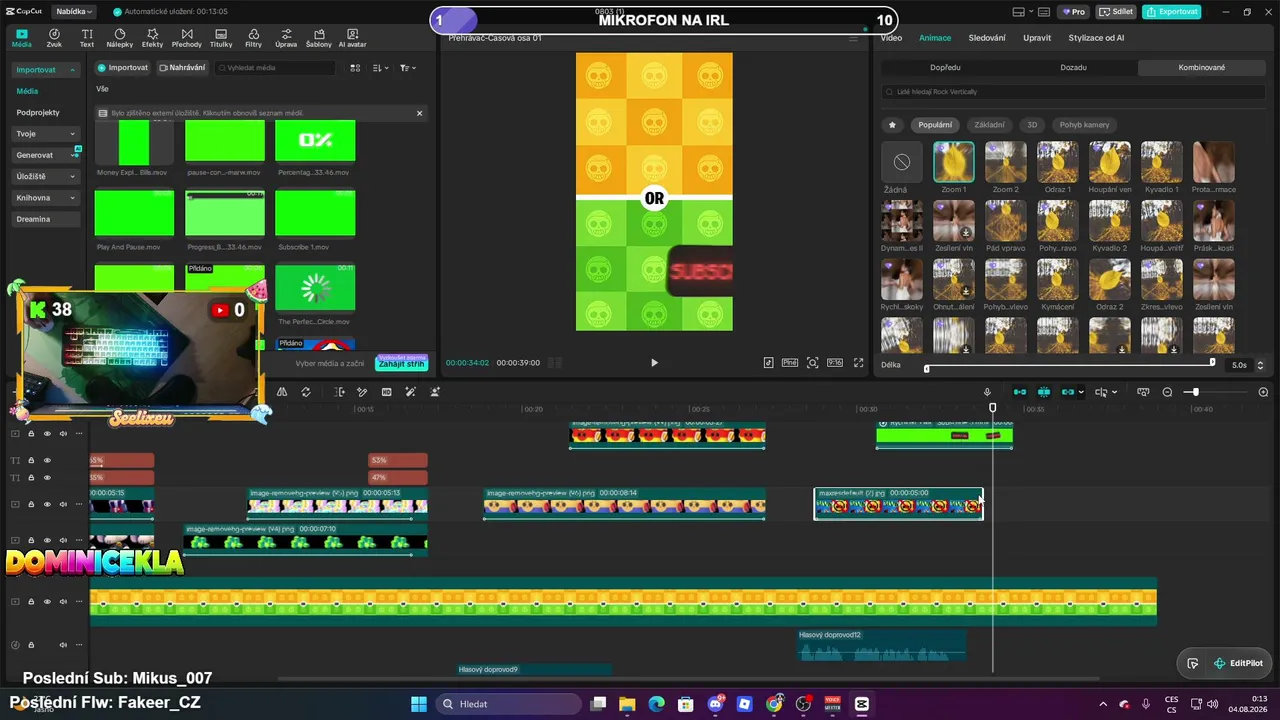Click the Nahrávání record button
This screenshot has width=1280, height=720.
[182, 68]
